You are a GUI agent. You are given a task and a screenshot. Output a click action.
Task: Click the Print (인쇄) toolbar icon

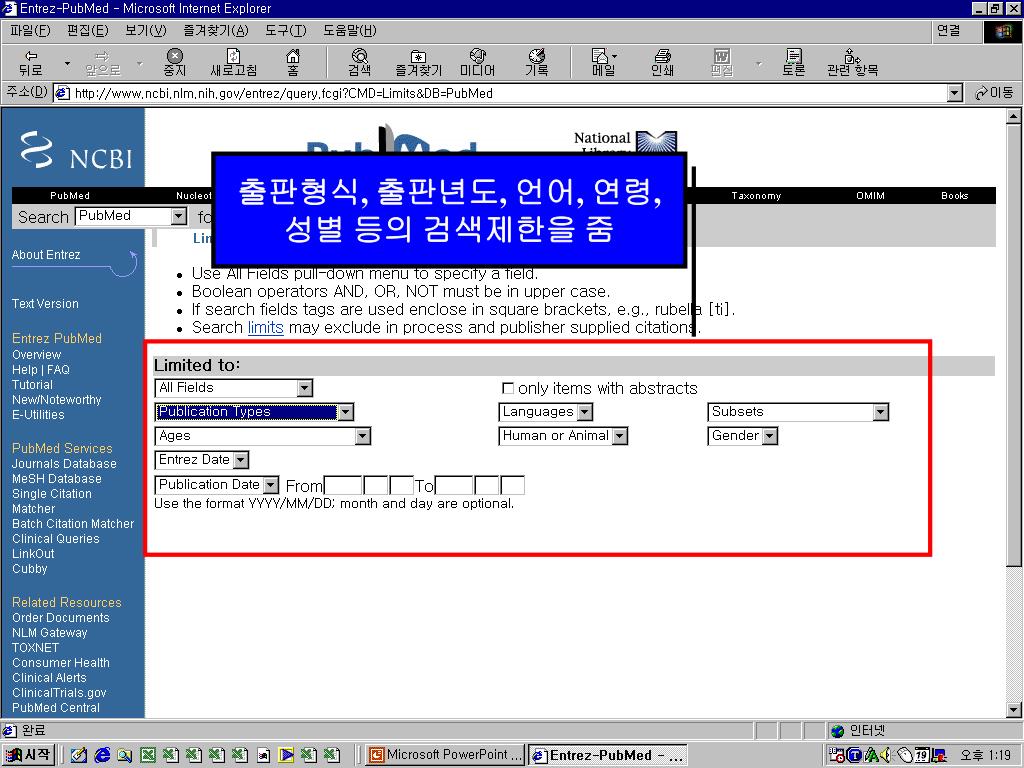pyautogui.click(x=662, y=63)
